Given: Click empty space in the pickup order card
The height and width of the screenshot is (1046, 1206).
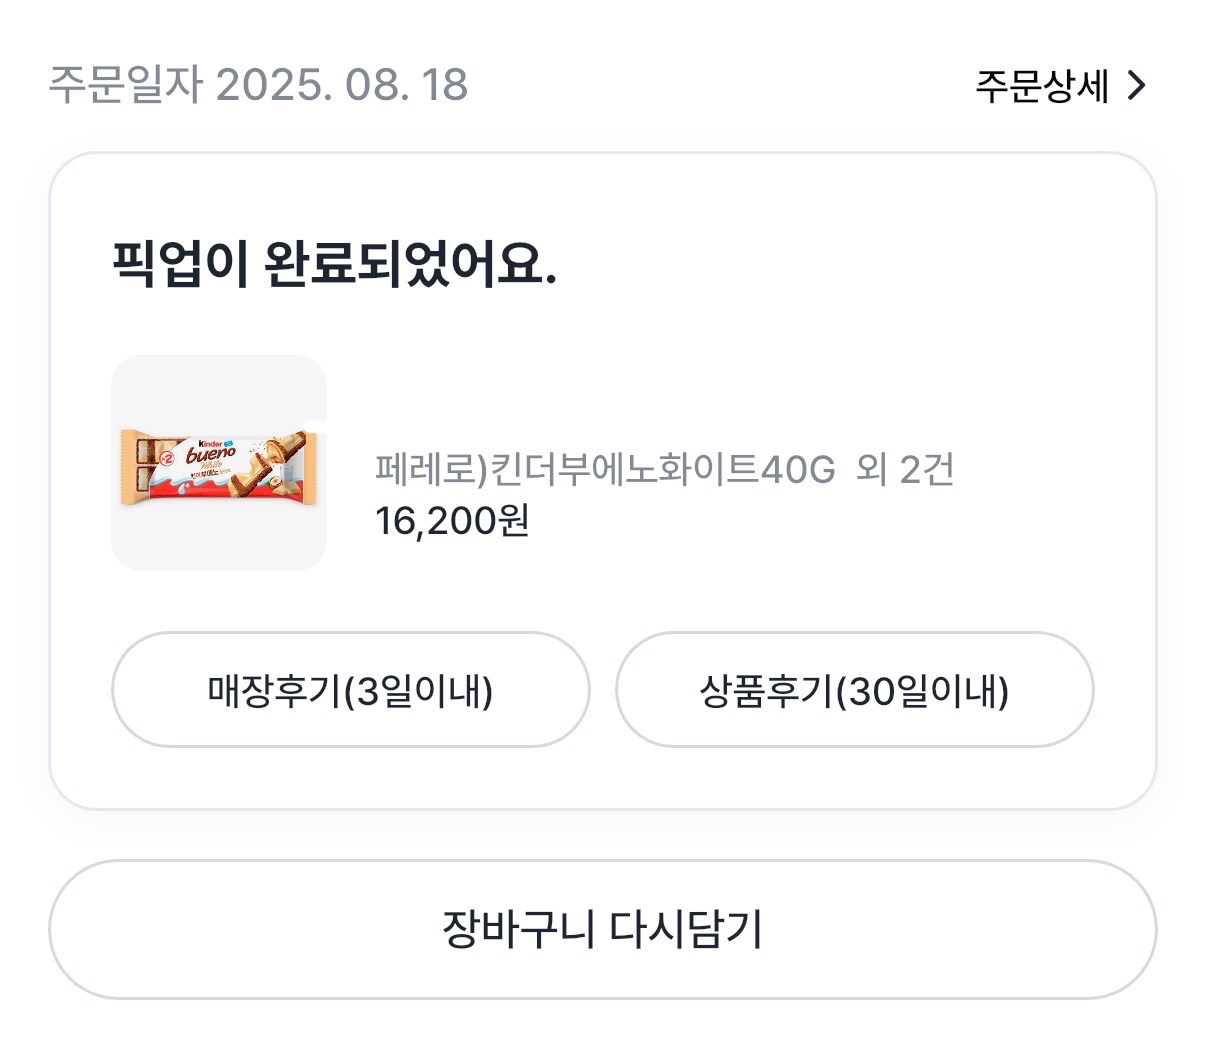Looking at the screenshot, I should pyautogui.click(x=800, y=300).
